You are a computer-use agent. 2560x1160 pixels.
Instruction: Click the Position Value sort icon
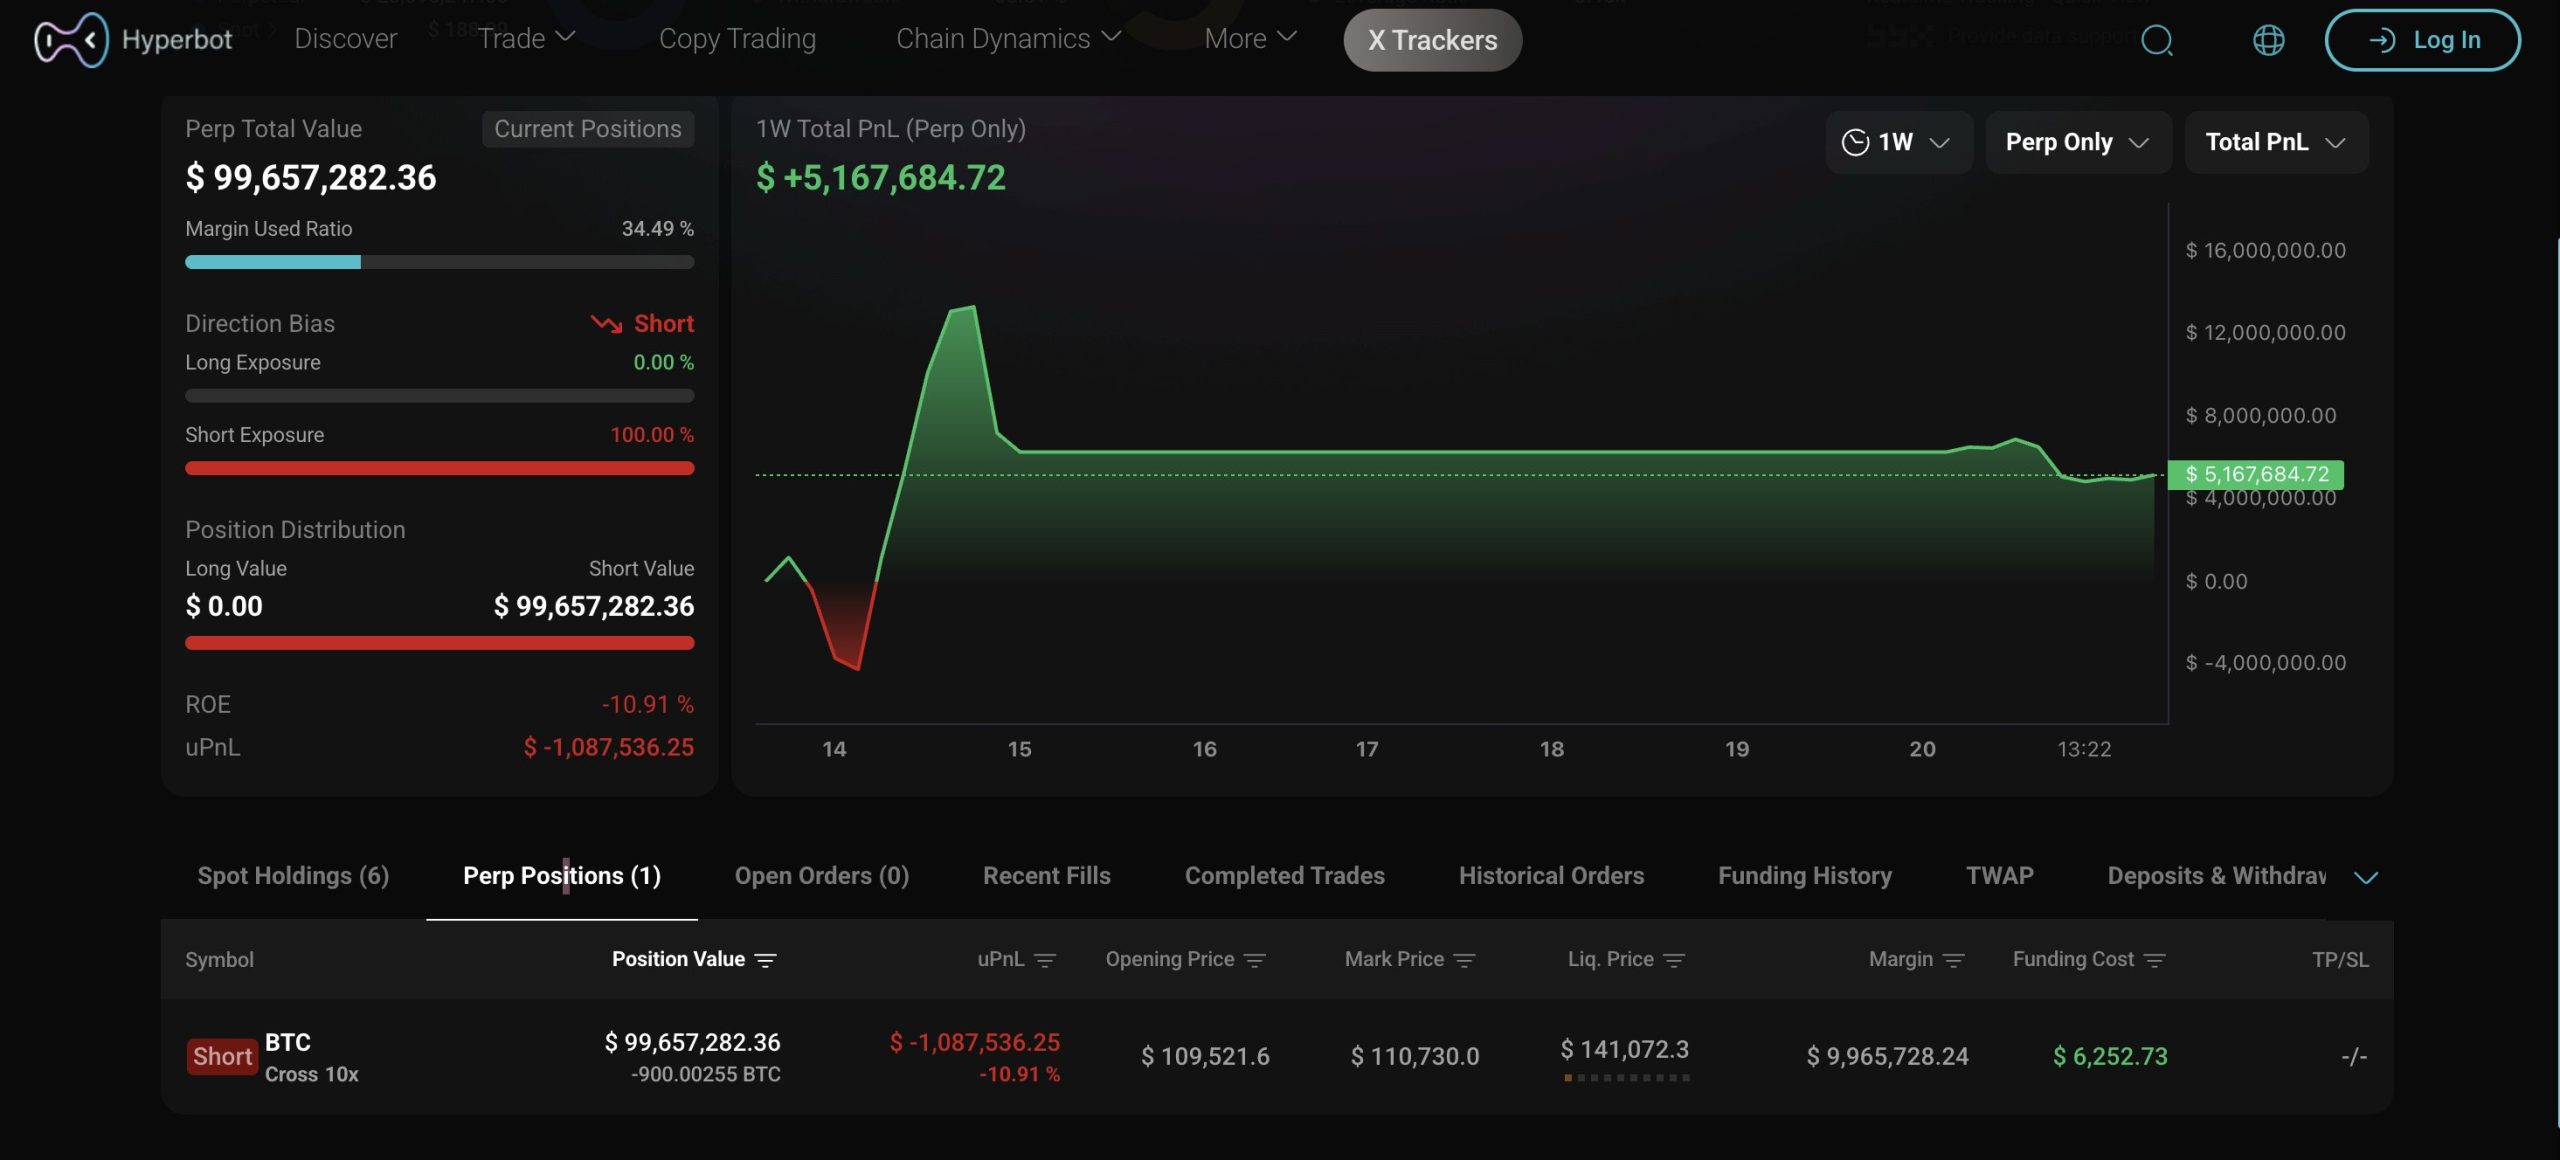(766, 960)
